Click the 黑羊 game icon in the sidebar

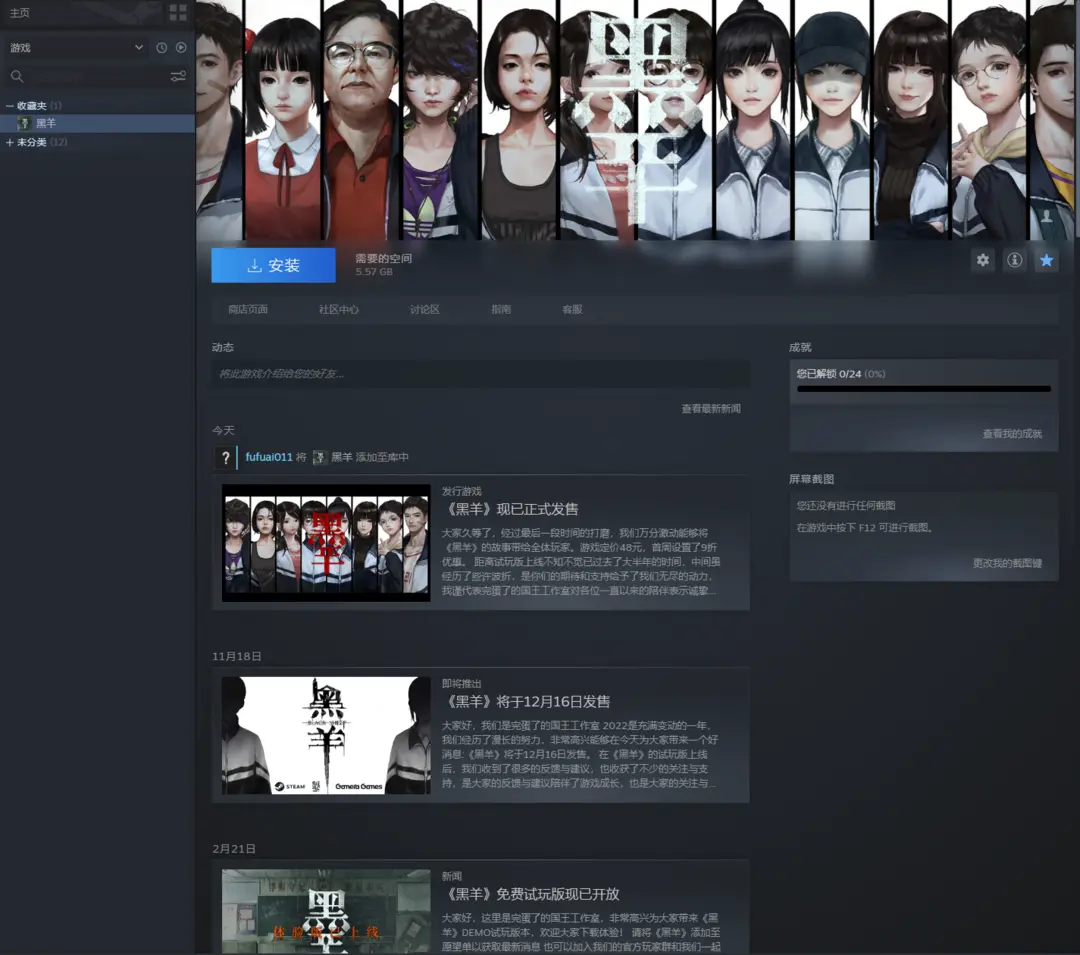[24, 123]
